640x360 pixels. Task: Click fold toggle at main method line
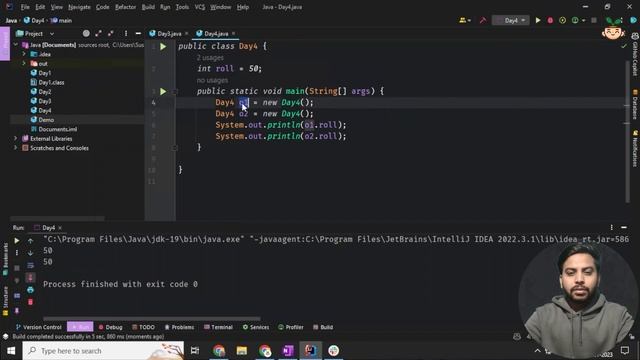pyautogui.click(x=175, y=91)
